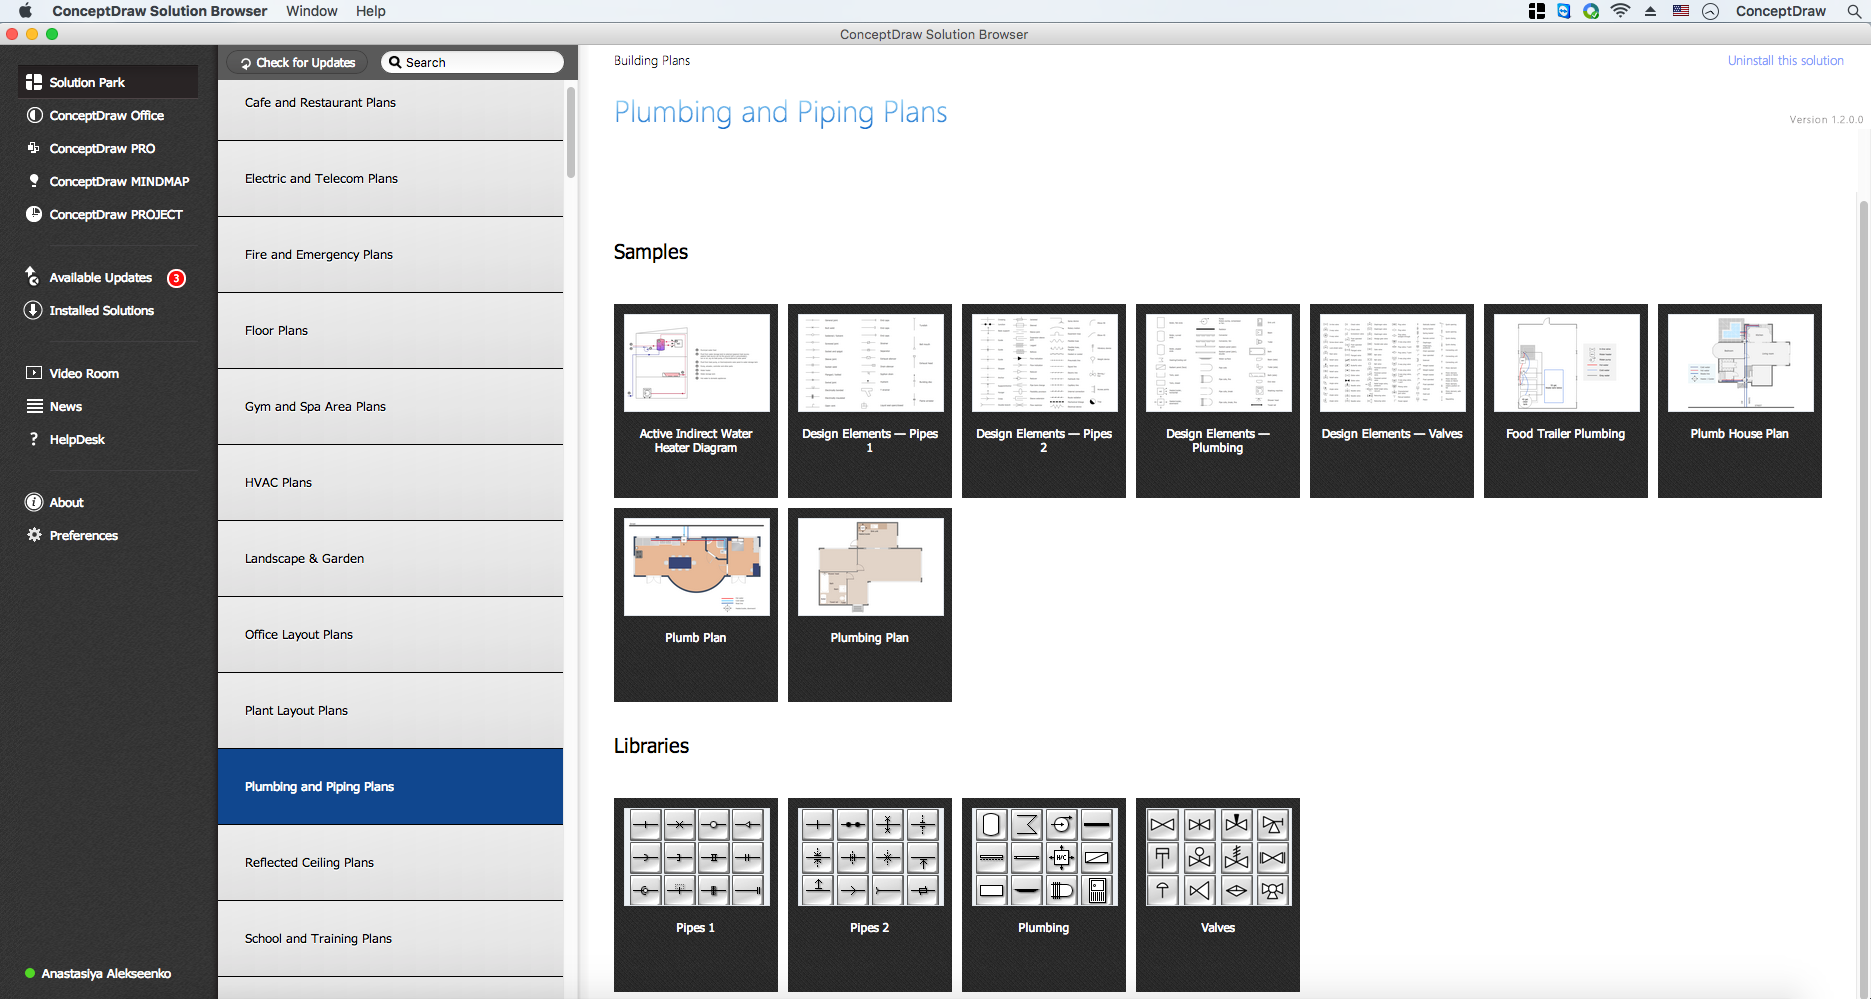The width and height of the screenshot is (1871, 999).
Task: Open Design Elements — Valves sample
Action: tap(1392, 401)
